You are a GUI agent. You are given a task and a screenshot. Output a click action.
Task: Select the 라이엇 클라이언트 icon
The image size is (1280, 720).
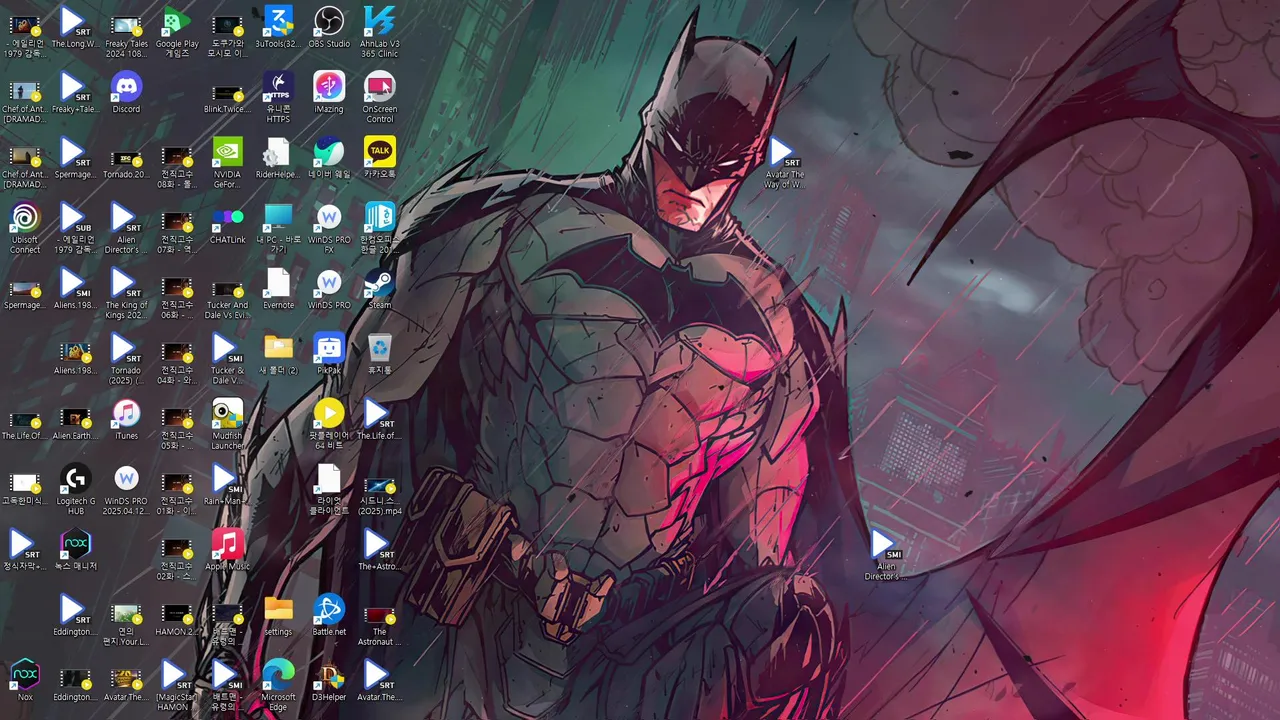329,490
